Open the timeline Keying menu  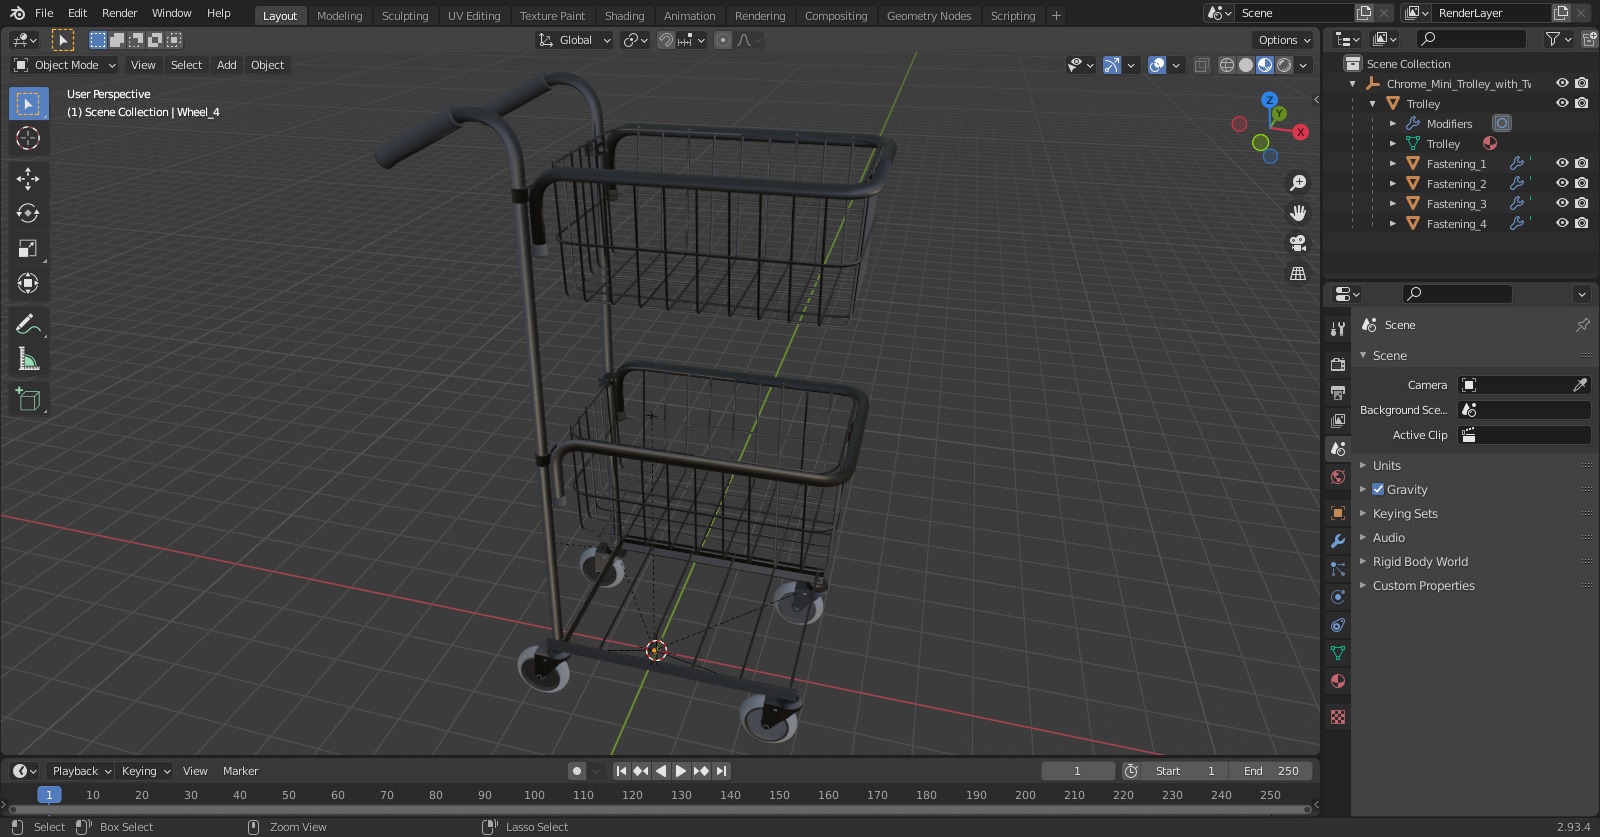click(146, 771)
